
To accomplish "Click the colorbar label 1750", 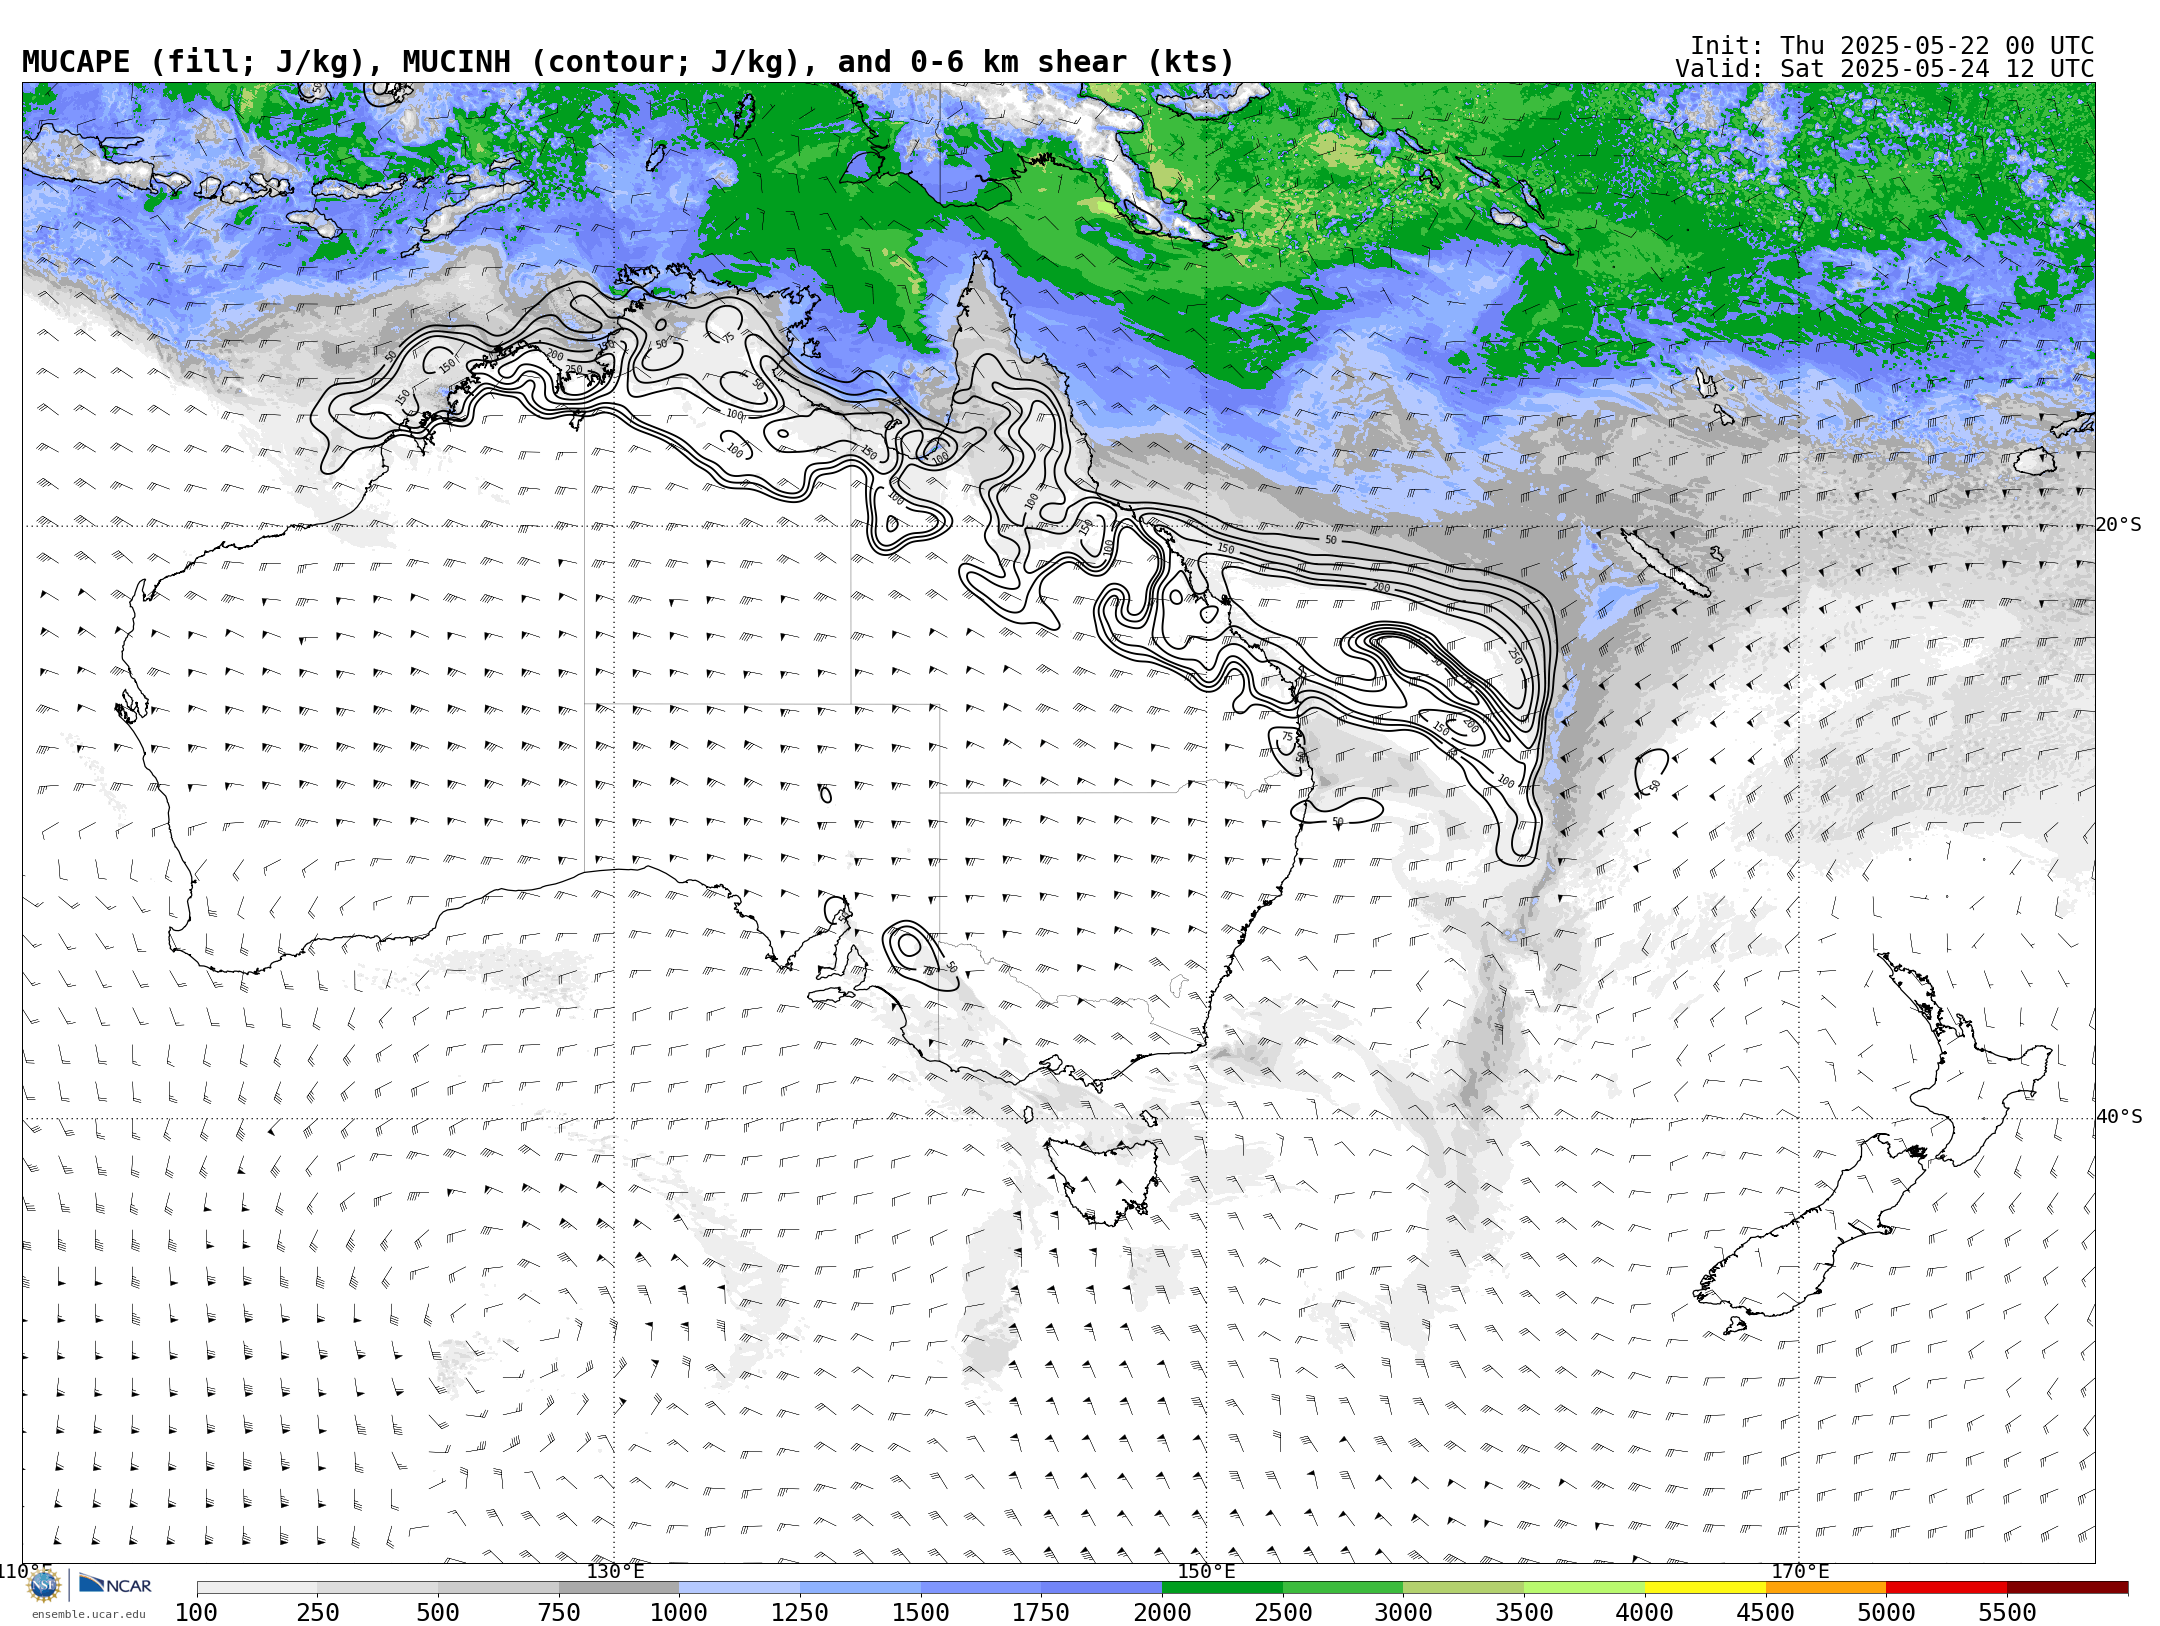I will (1041, 1612).
